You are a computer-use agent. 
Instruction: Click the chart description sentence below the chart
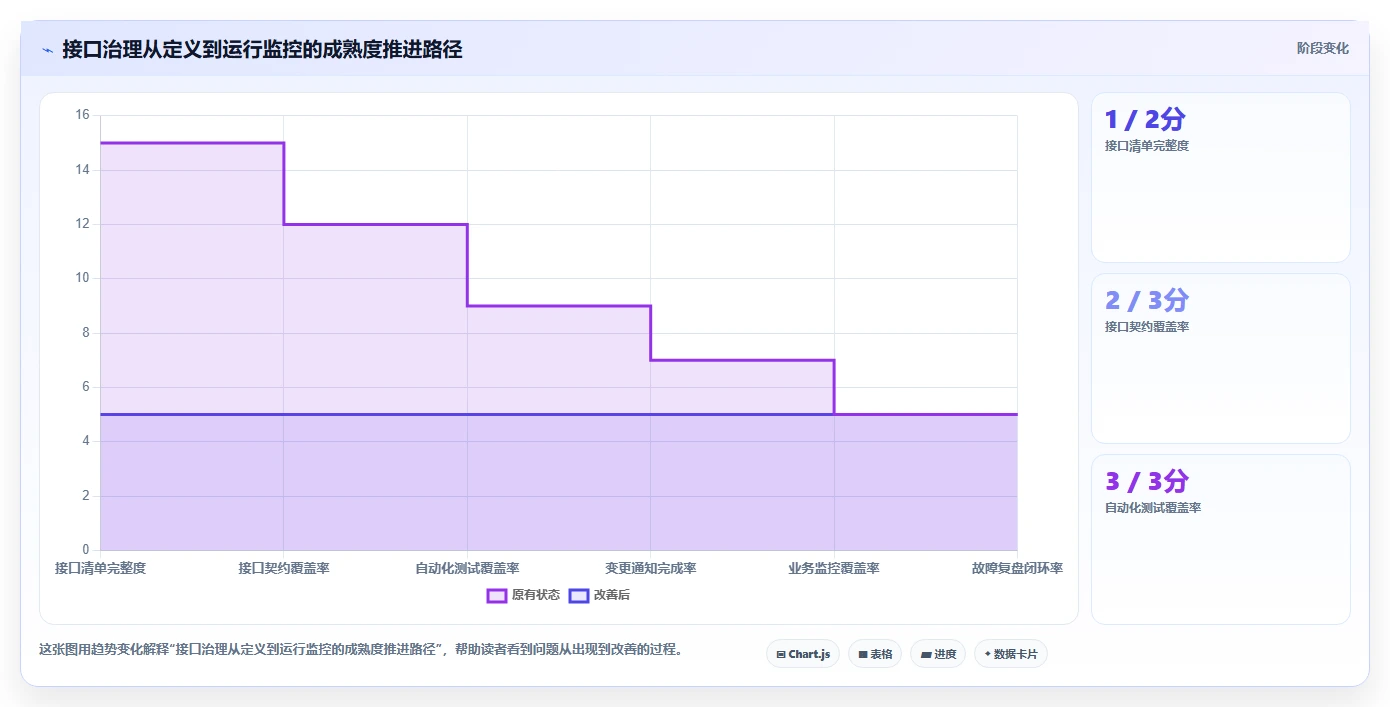[x=362, y=649]
